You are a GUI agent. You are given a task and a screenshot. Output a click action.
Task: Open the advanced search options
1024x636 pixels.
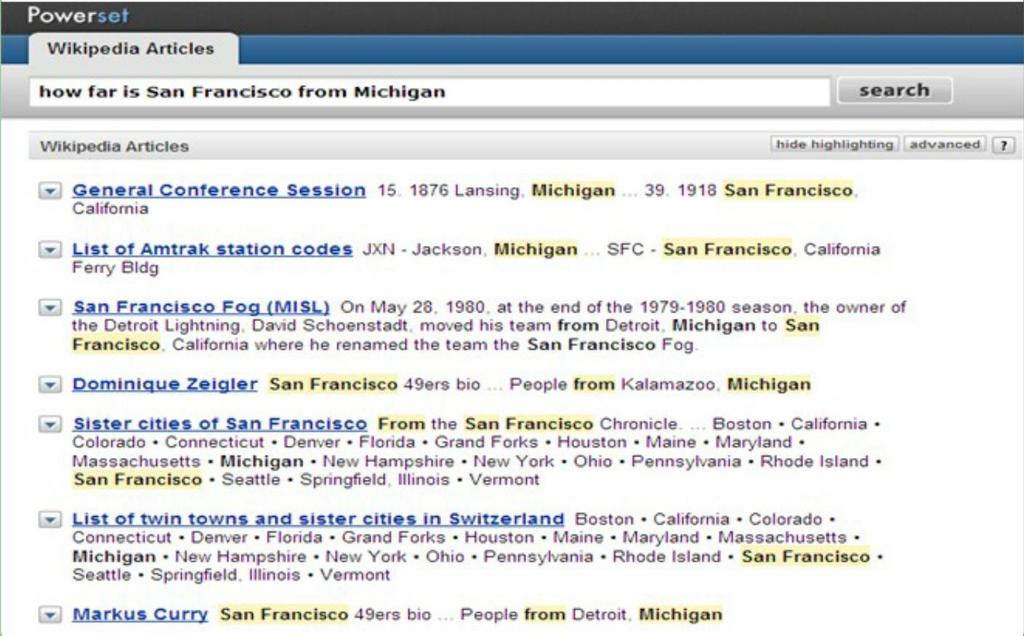pyautogui.click(x=944, y=144)
